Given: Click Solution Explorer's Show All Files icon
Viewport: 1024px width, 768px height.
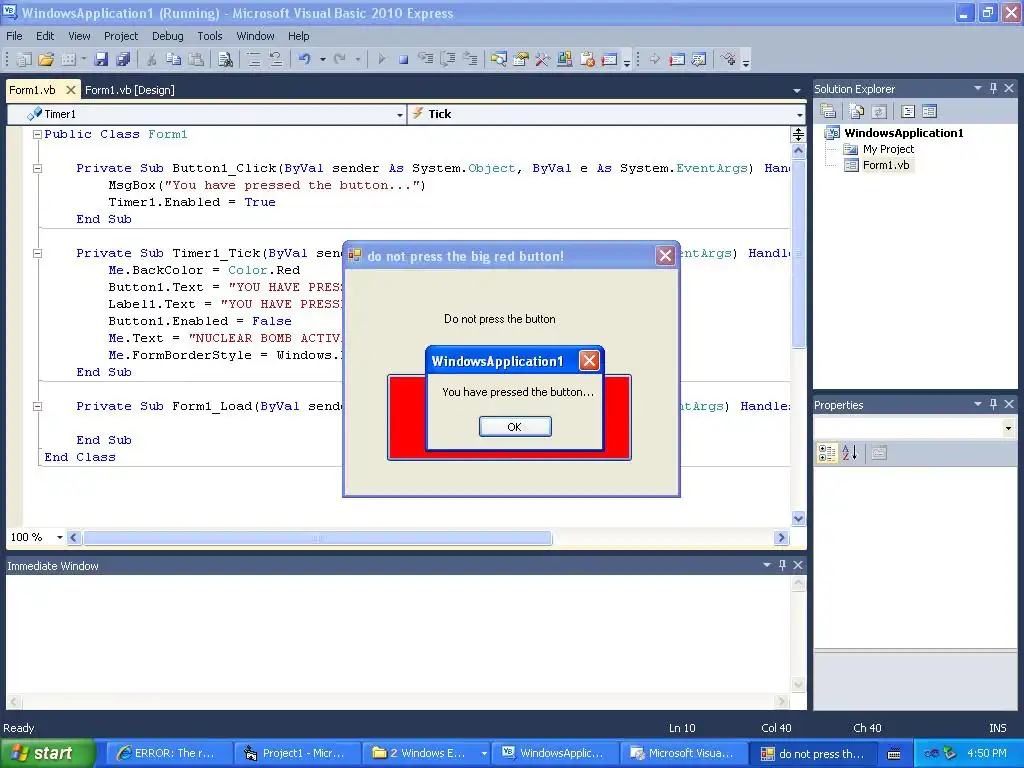Looking at the screenshot, I should (x=856, y=112).
